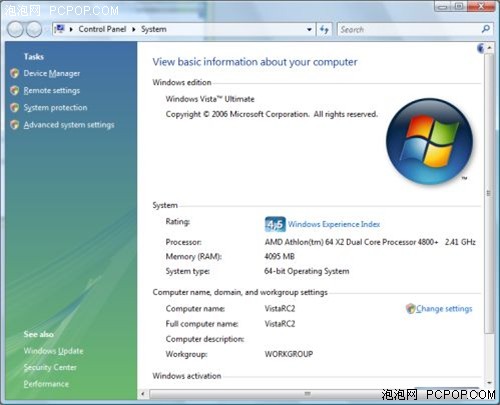Click the shield icon next to Device Manager

tap(14, 73)
